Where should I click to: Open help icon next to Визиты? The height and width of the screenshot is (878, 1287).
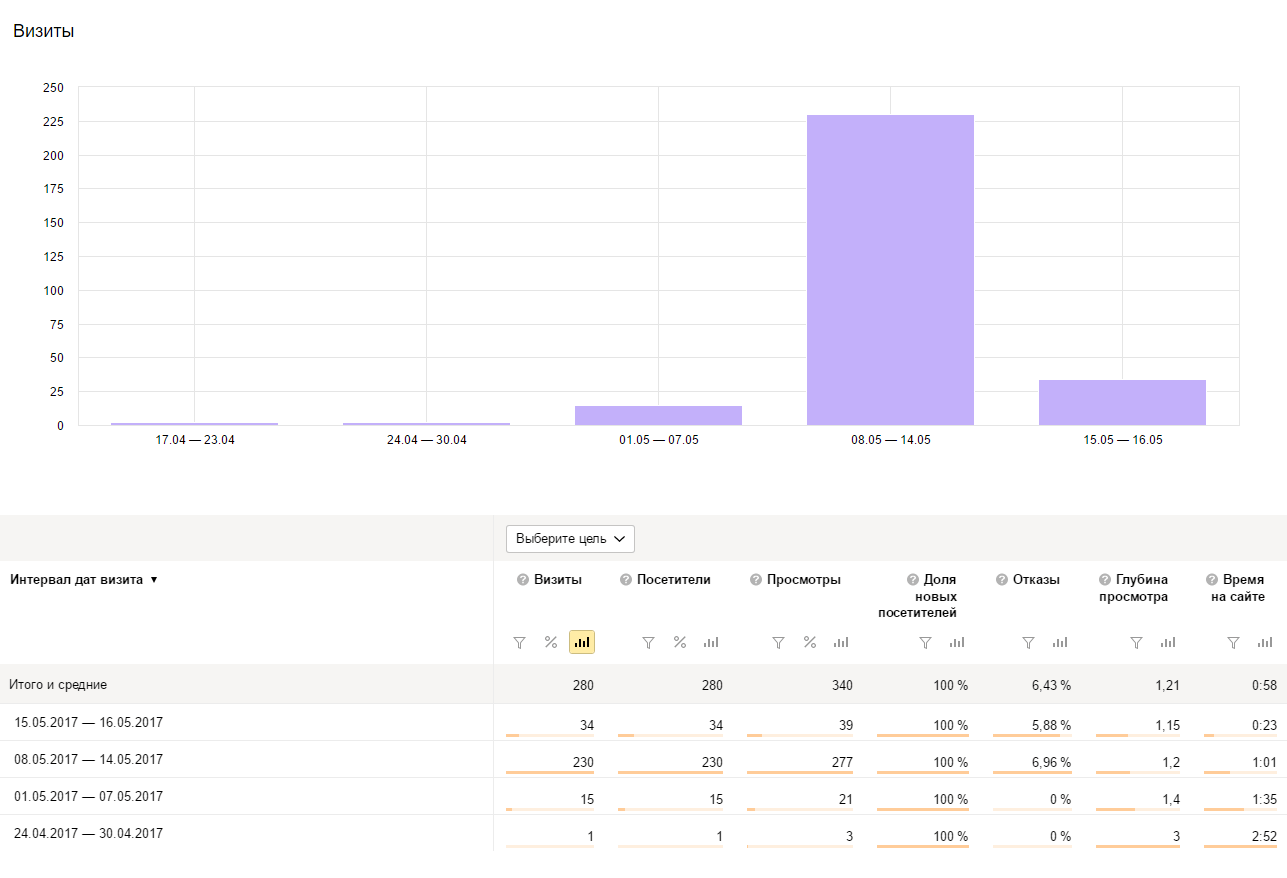523,580
